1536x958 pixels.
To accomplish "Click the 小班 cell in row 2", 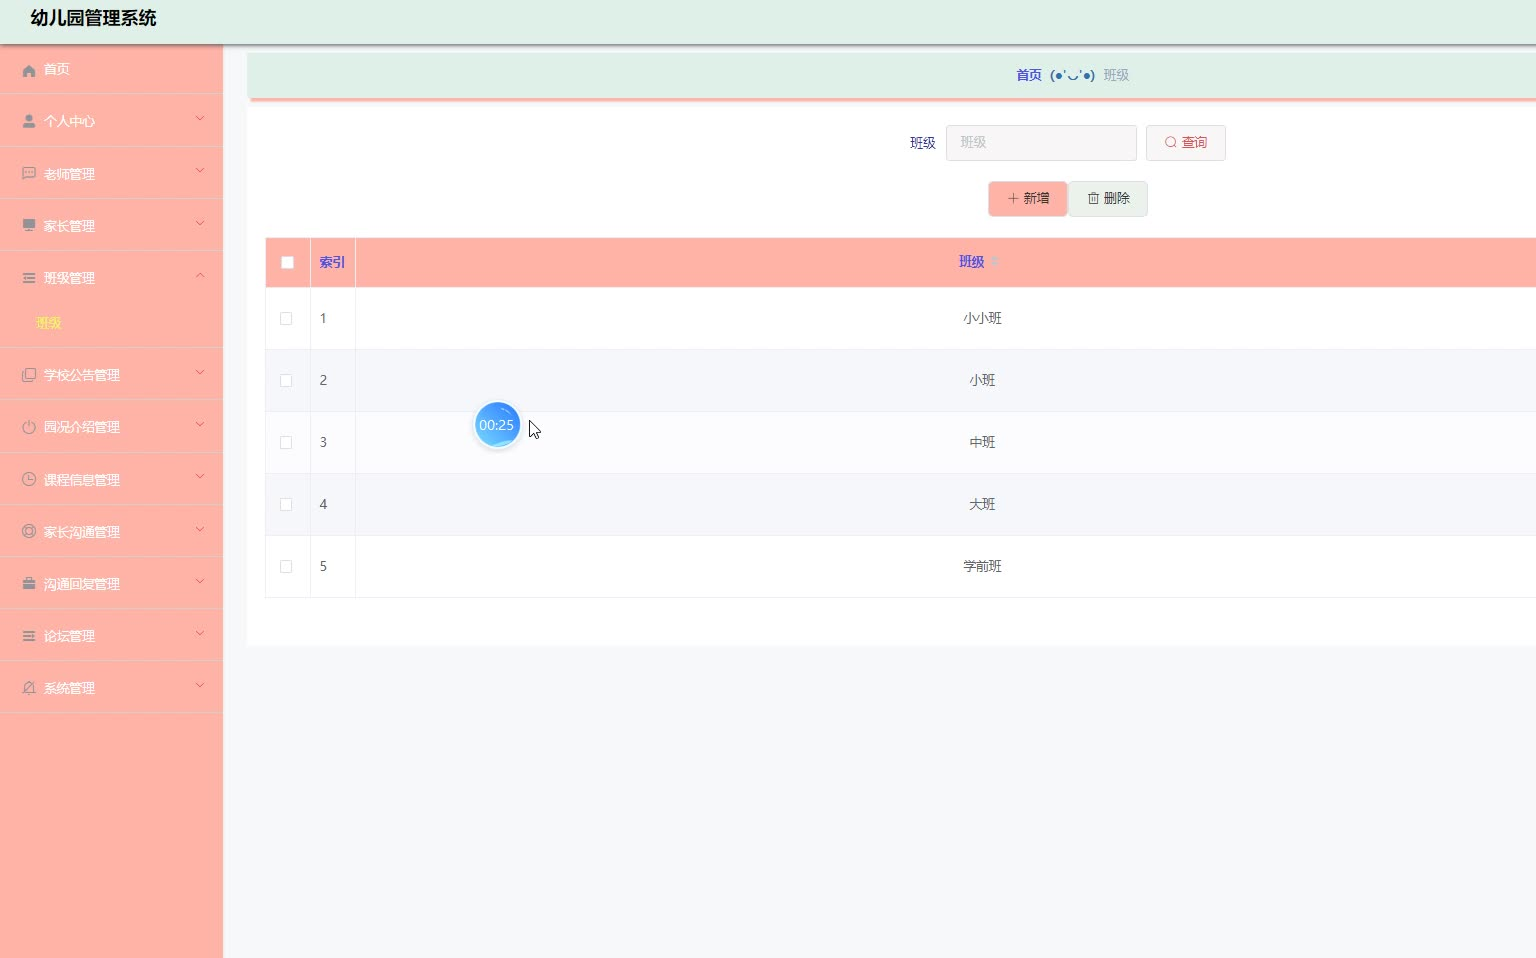I will 982,380.
